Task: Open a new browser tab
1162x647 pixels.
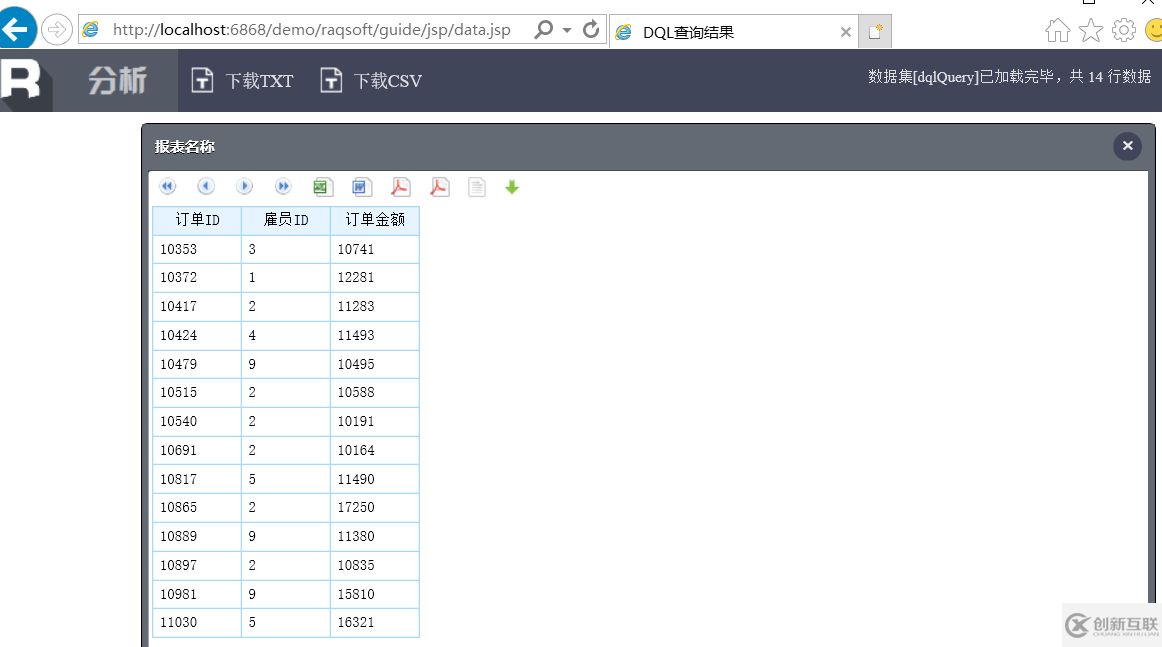Action: (875, 31)
